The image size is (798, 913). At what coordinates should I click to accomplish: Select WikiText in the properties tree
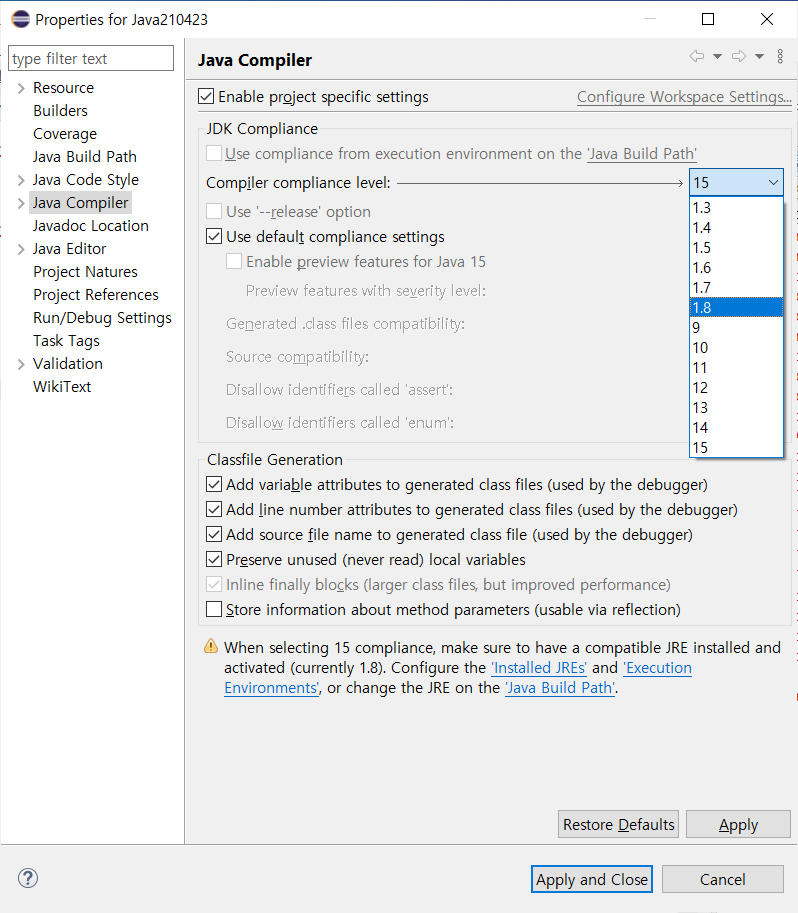62,387
